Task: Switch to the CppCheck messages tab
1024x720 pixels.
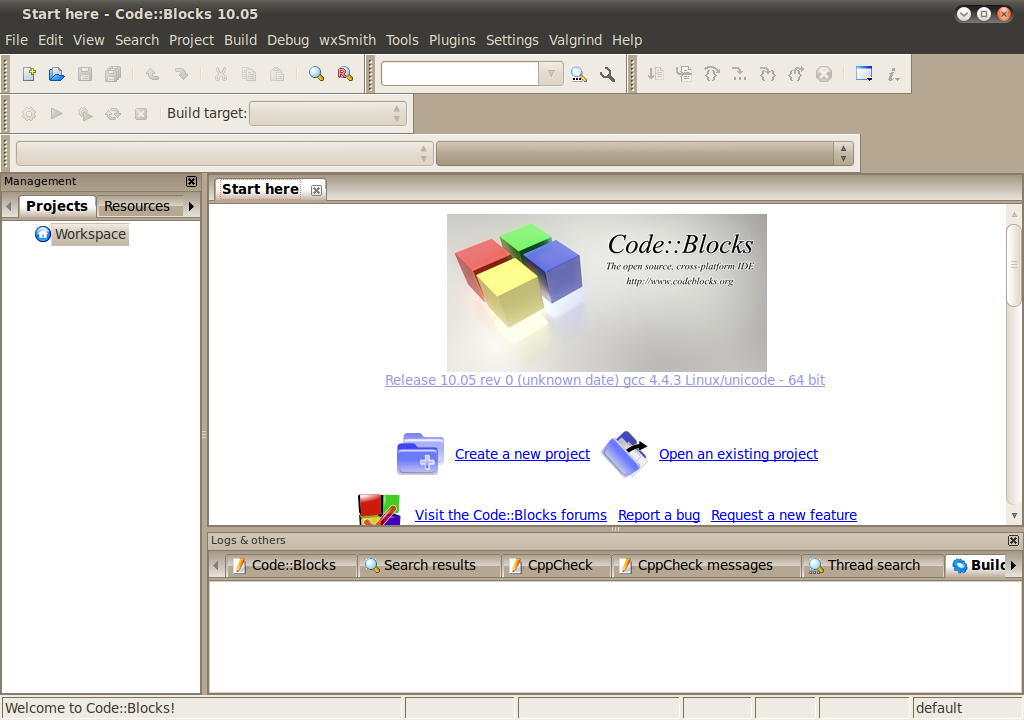Action: tap(705, 565)
